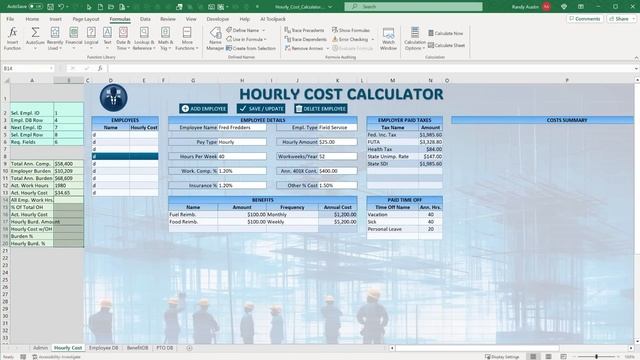Collapse the ribbon with the chevron
The image size is (640, 360).
(x=636, y=58)
